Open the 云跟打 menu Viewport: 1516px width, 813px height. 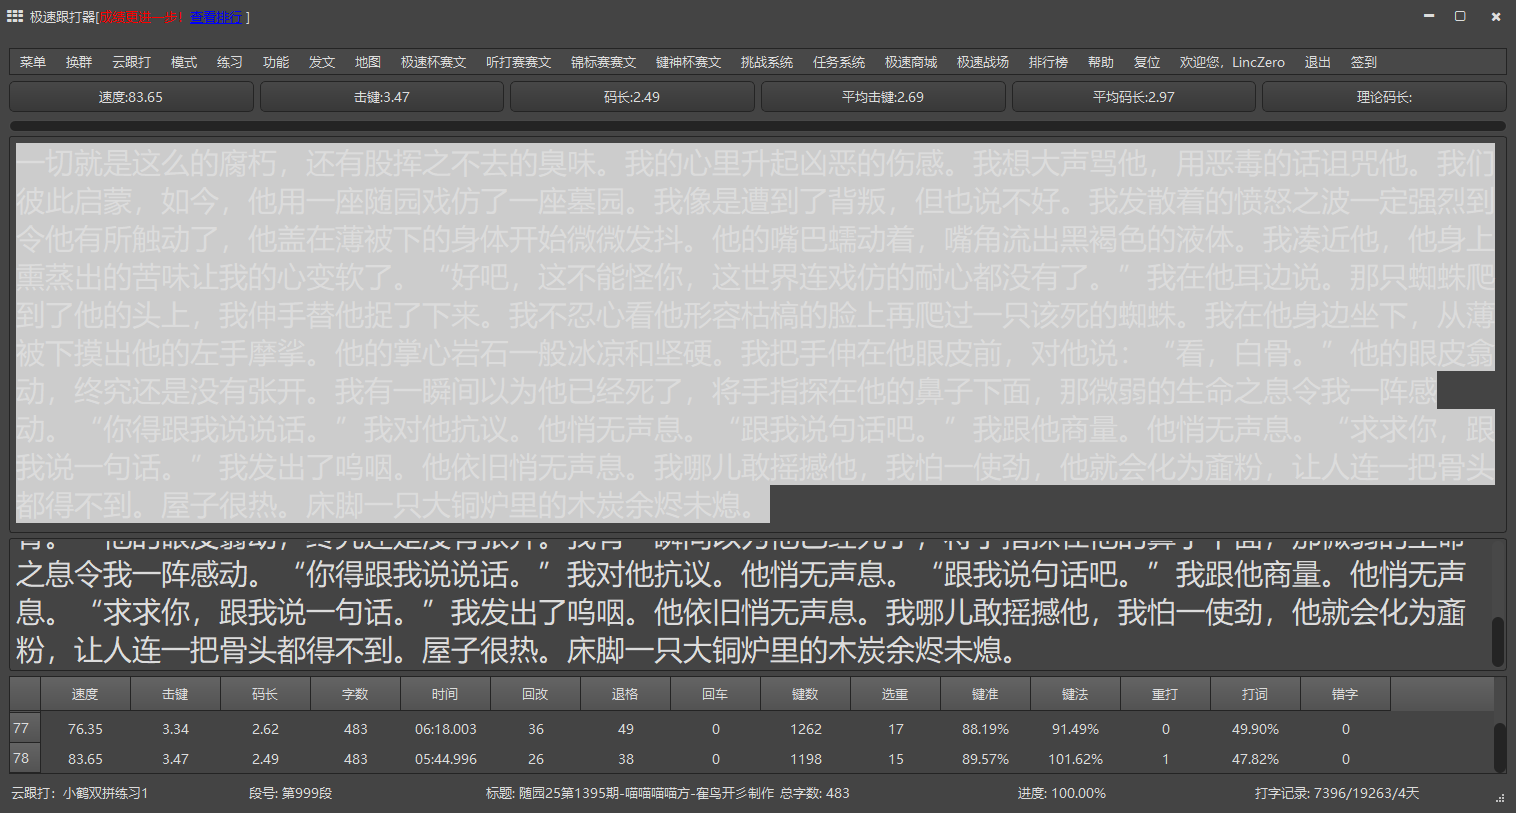coord(131,62)
